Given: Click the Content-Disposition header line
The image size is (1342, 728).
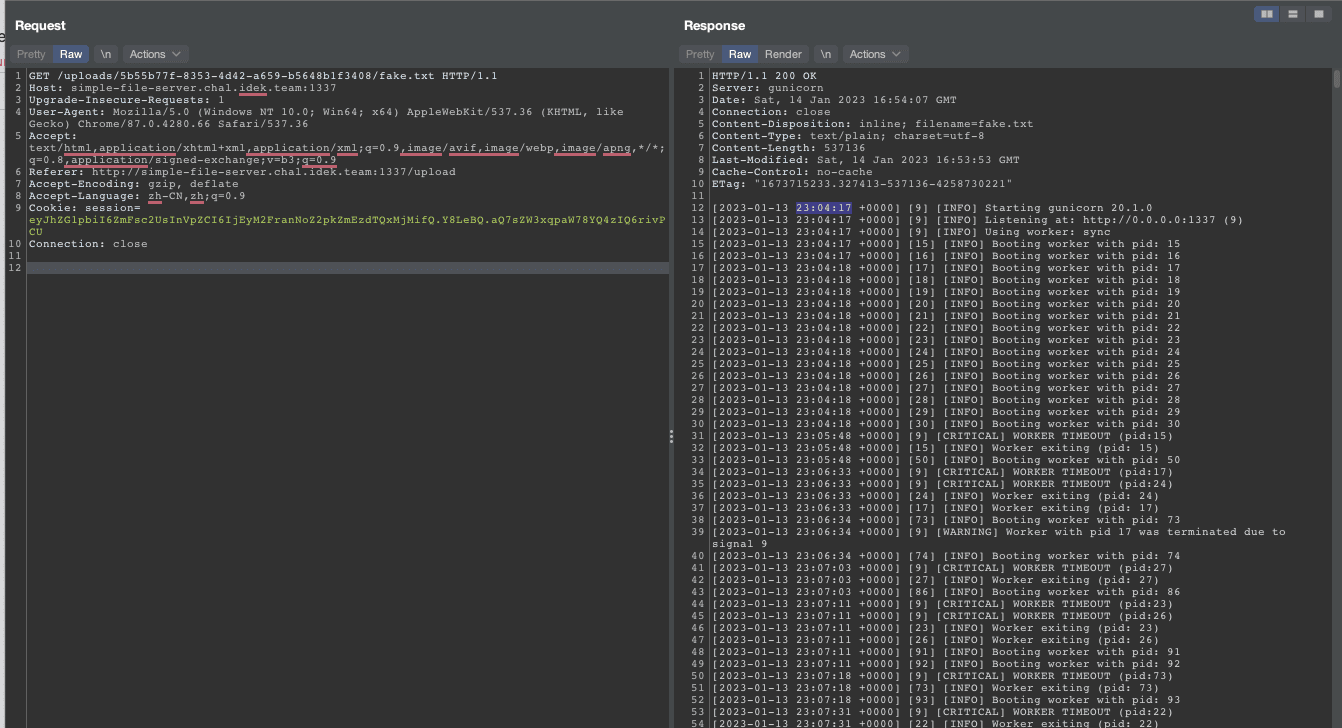Looking at the screenshot, I should tap(873, 124).
